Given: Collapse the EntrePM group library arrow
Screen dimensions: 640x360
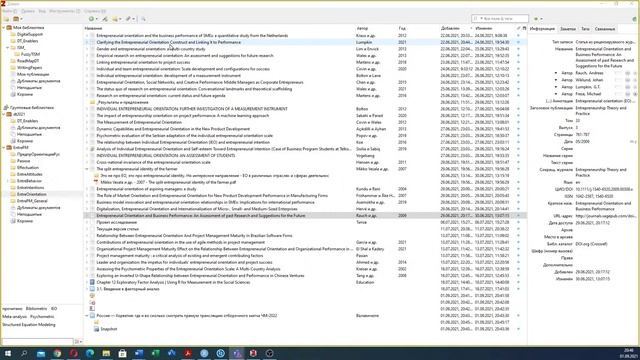Looking at the screenshot, I should tap(4, 147).
